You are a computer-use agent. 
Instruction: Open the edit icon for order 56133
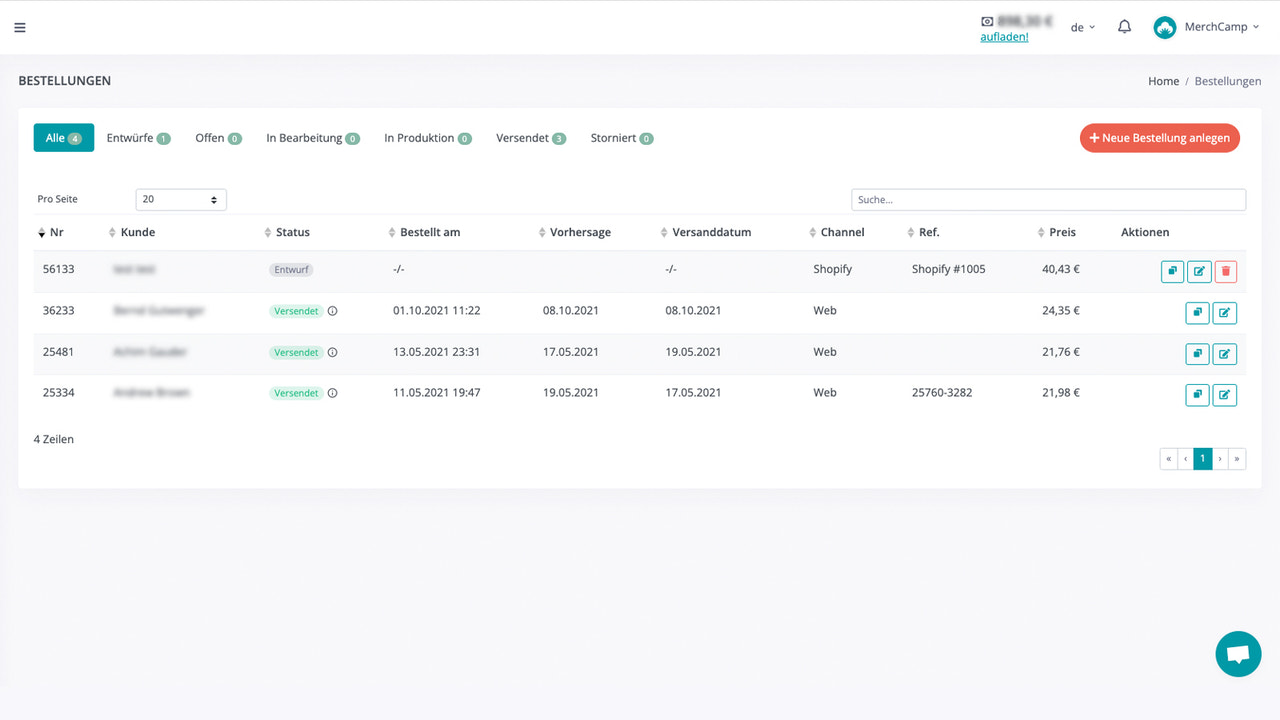(x=1199, y=270)
